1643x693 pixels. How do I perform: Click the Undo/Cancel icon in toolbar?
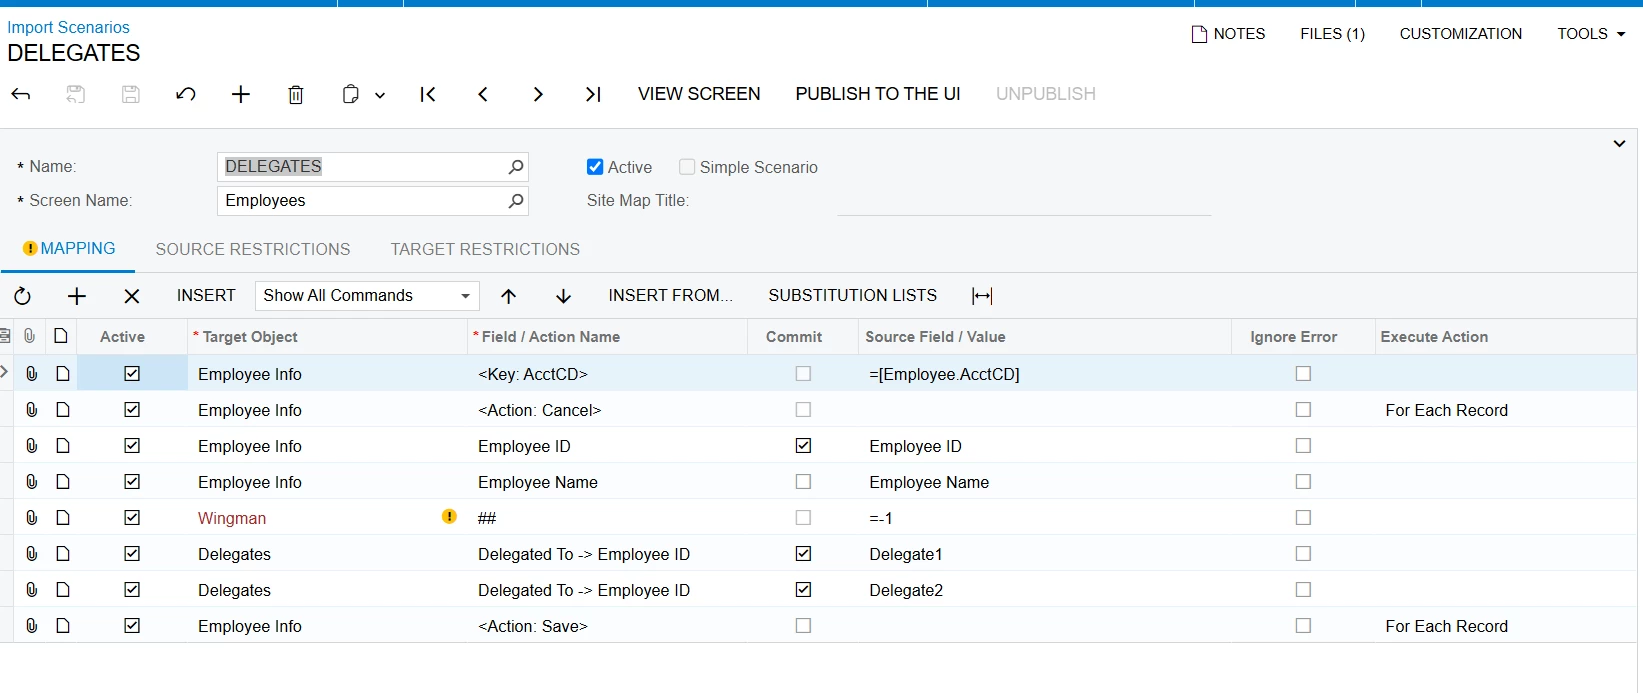[x=186, y=94]
